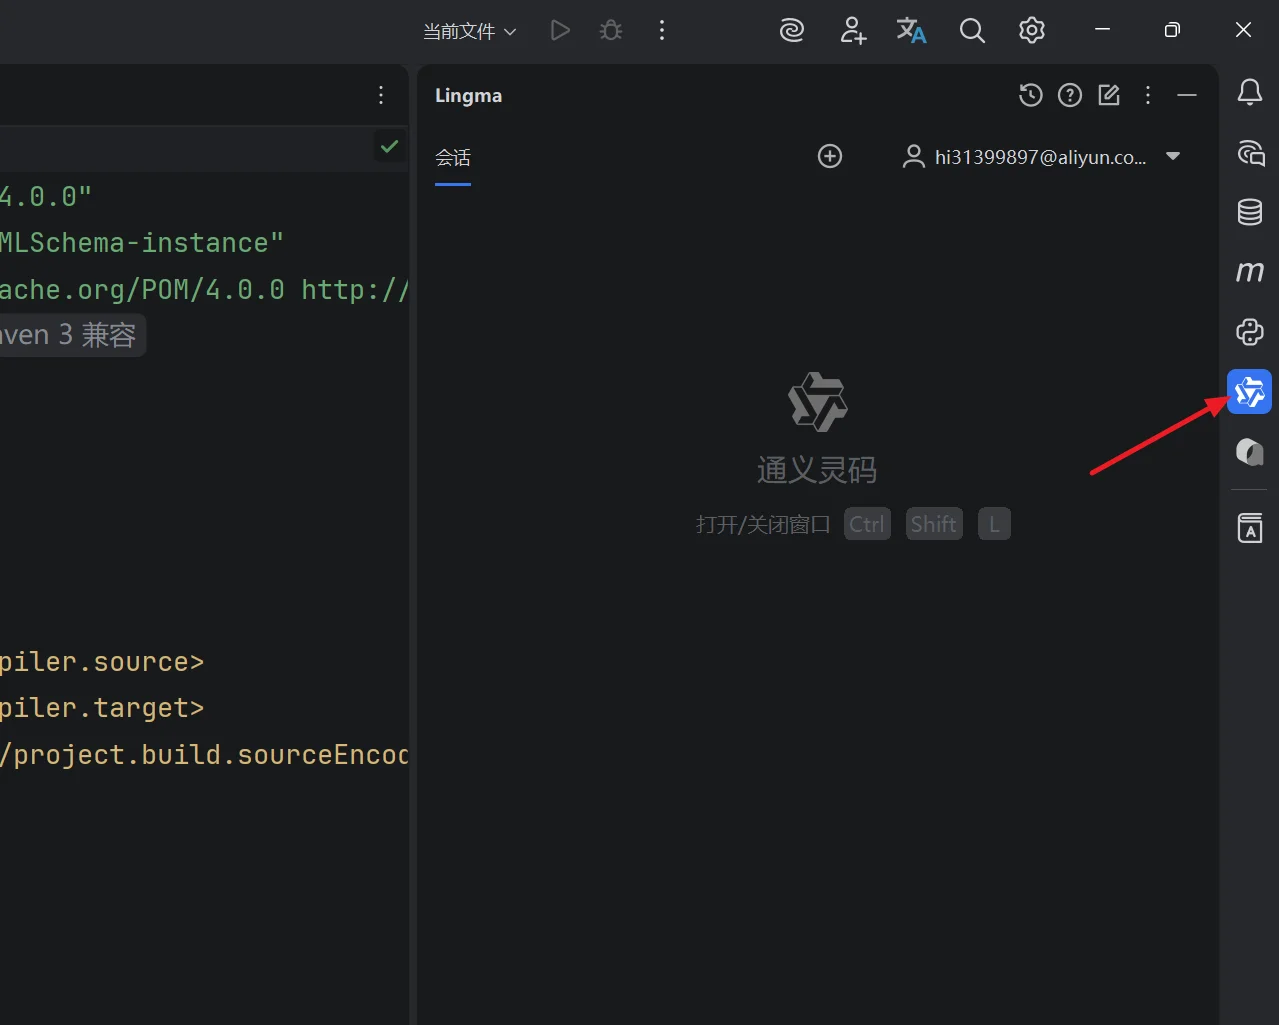
Task: Open the Database tool window
Action: coord(1249,212)
